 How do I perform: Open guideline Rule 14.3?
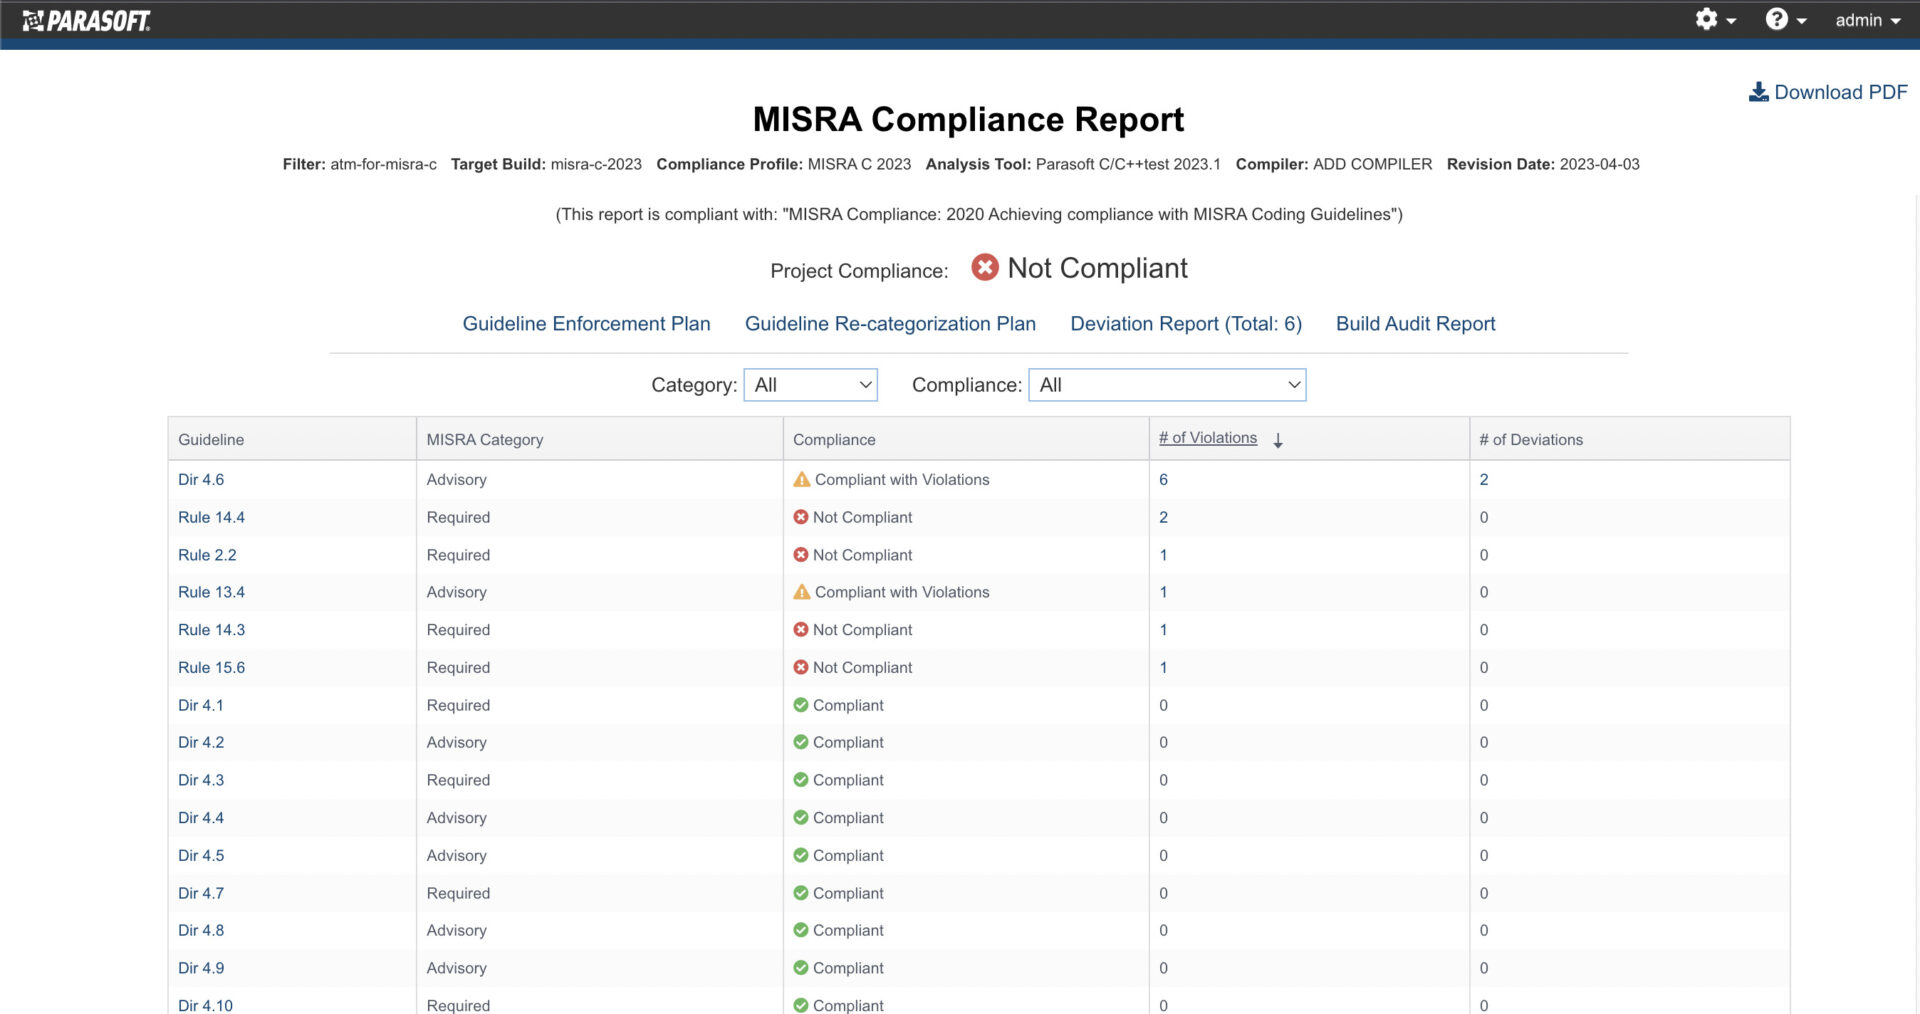coord(211,630)
